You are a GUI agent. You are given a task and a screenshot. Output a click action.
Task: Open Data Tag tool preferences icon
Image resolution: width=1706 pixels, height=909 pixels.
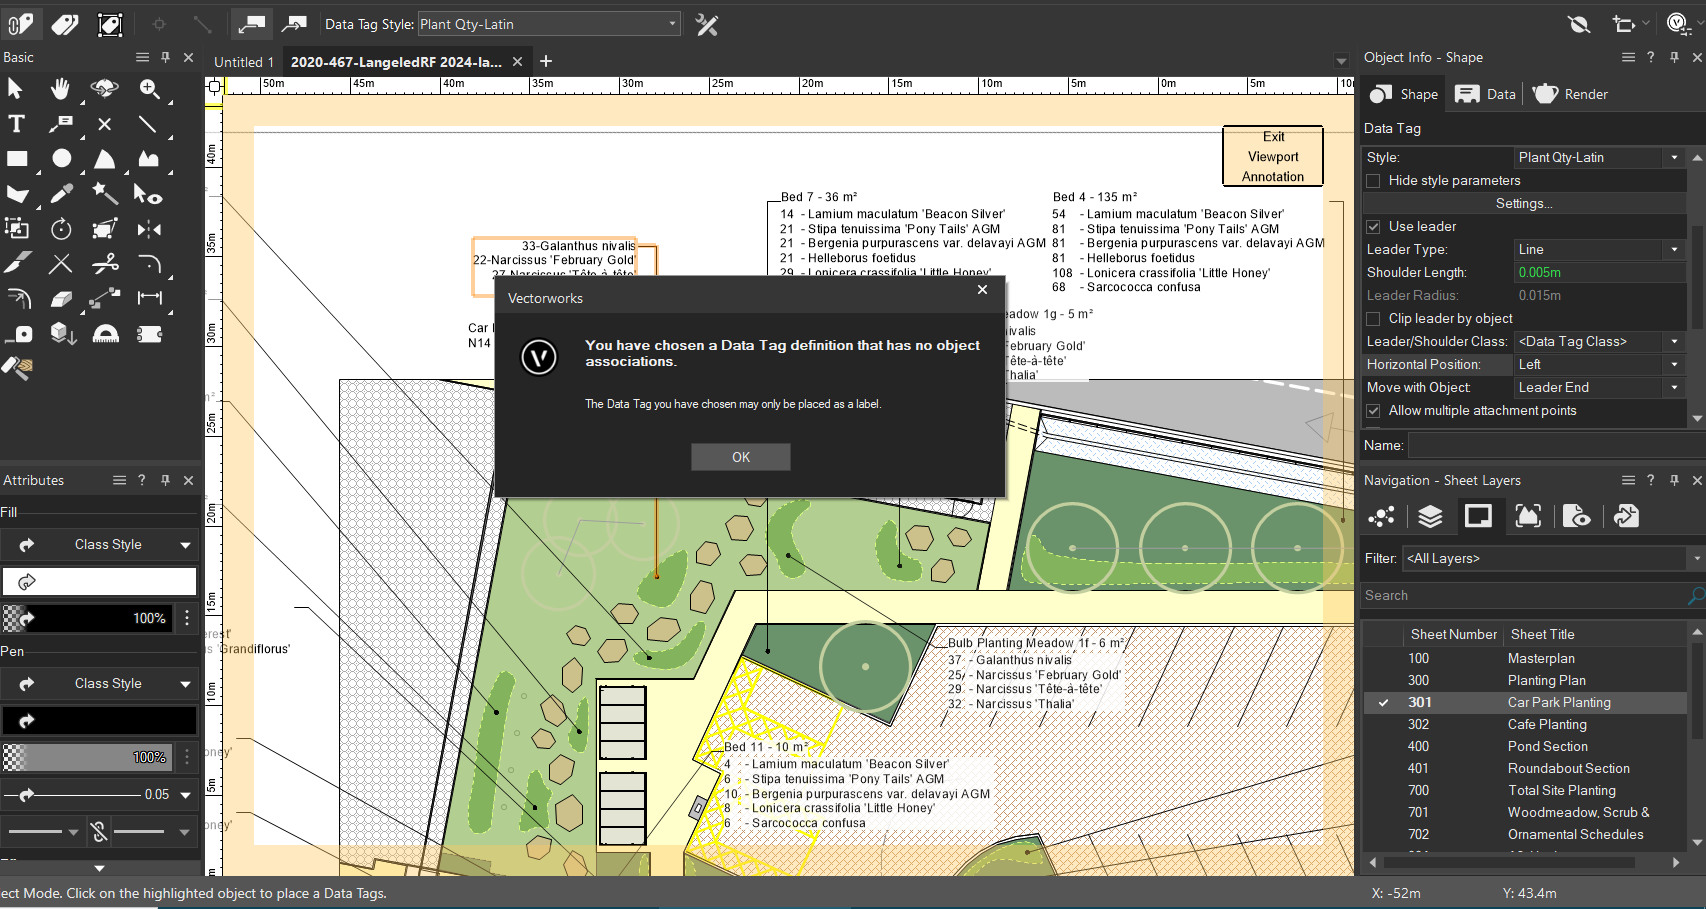707,25
